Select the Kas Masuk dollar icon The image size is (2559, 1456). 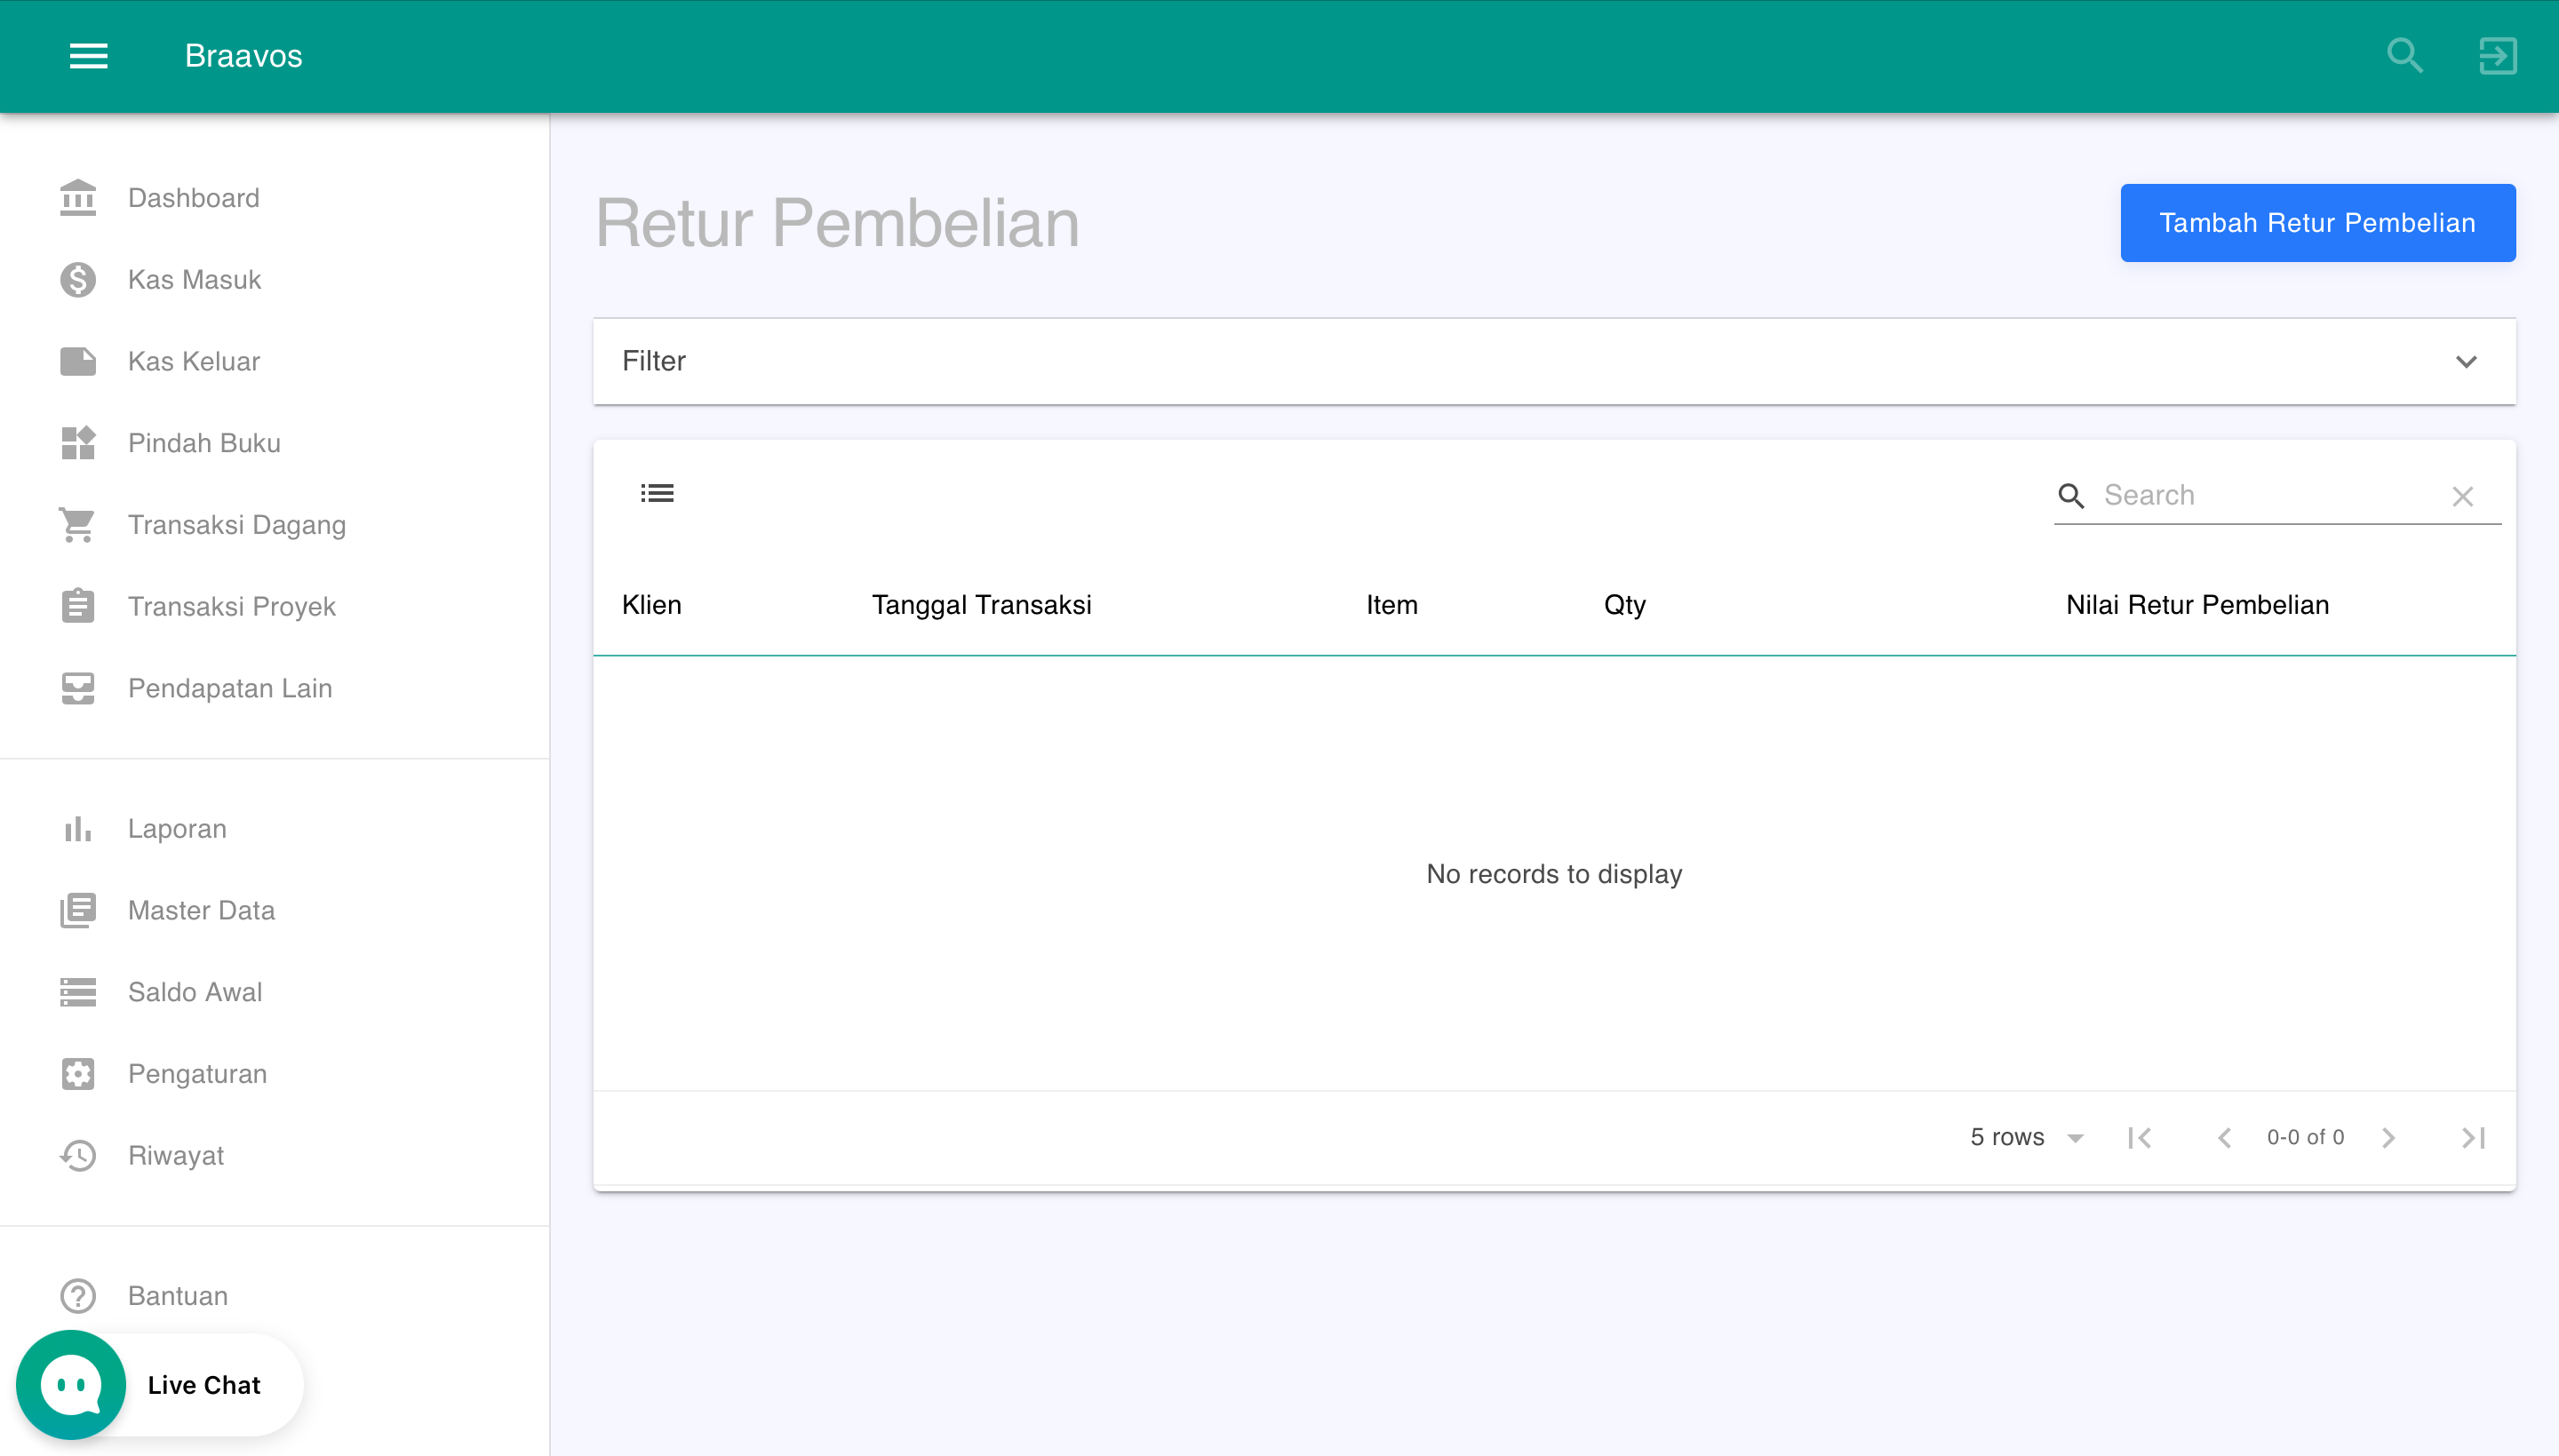point(77,280)
